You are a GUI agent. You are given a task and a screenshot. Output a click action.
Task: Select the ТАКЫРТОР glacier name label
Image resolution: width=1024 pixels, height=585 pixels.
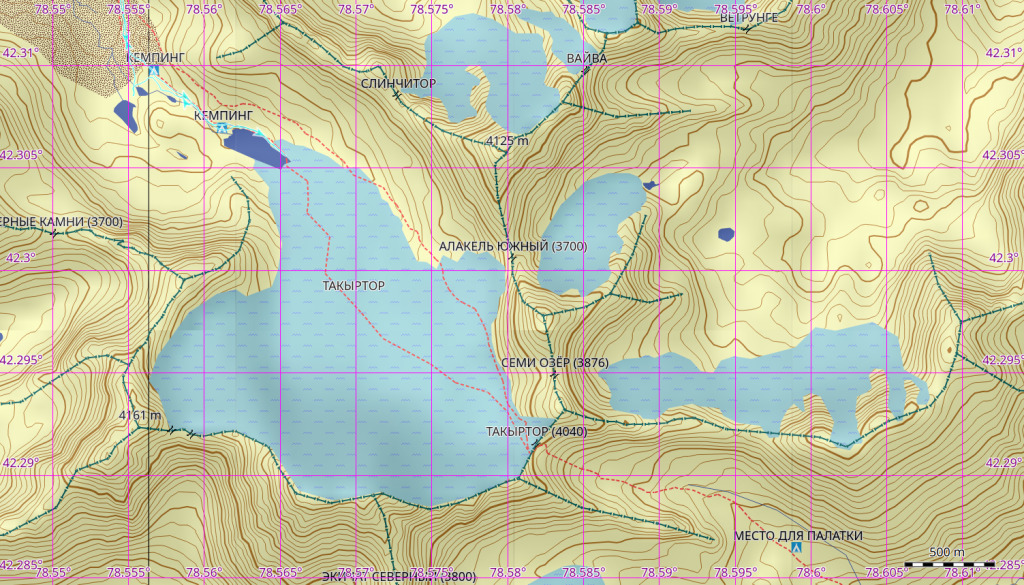[x=353, y=286]
